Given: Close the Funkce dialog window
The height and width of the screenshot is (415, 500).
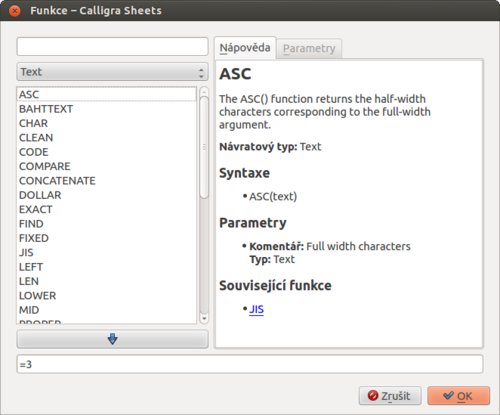Looking at the screenshot, I should tap(14, 11).
